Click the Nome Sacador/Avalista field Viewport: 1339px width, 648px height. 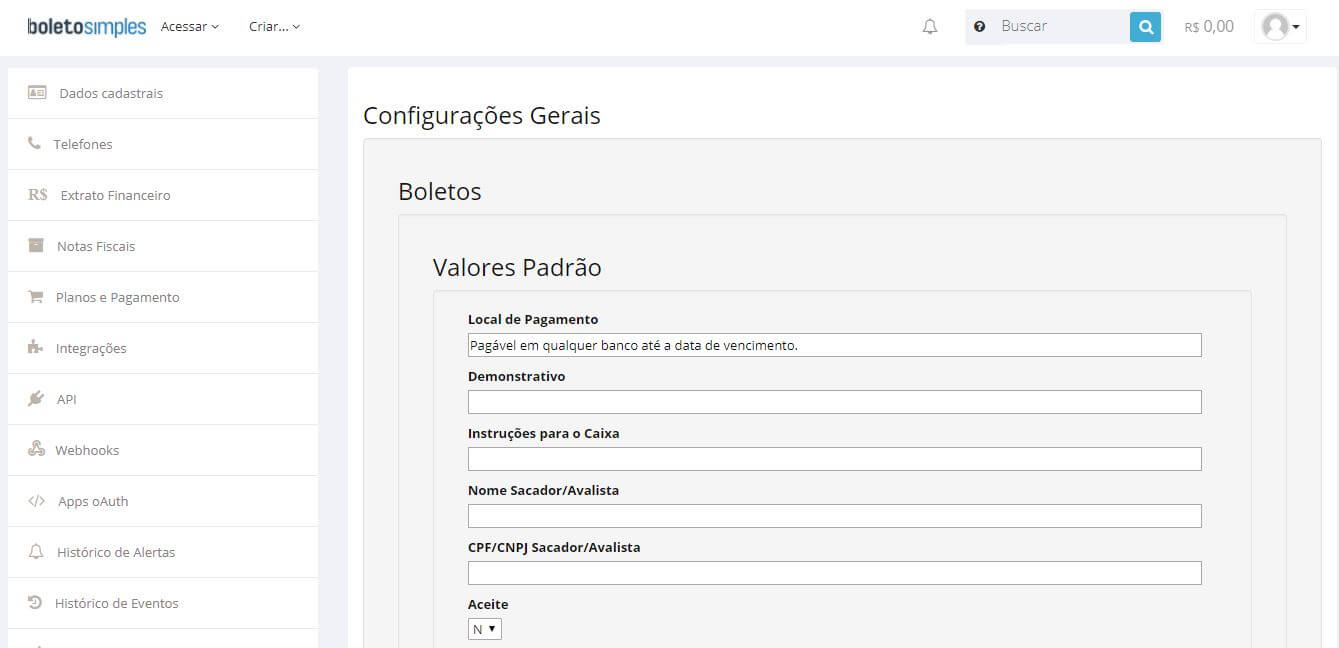(834, 516)
